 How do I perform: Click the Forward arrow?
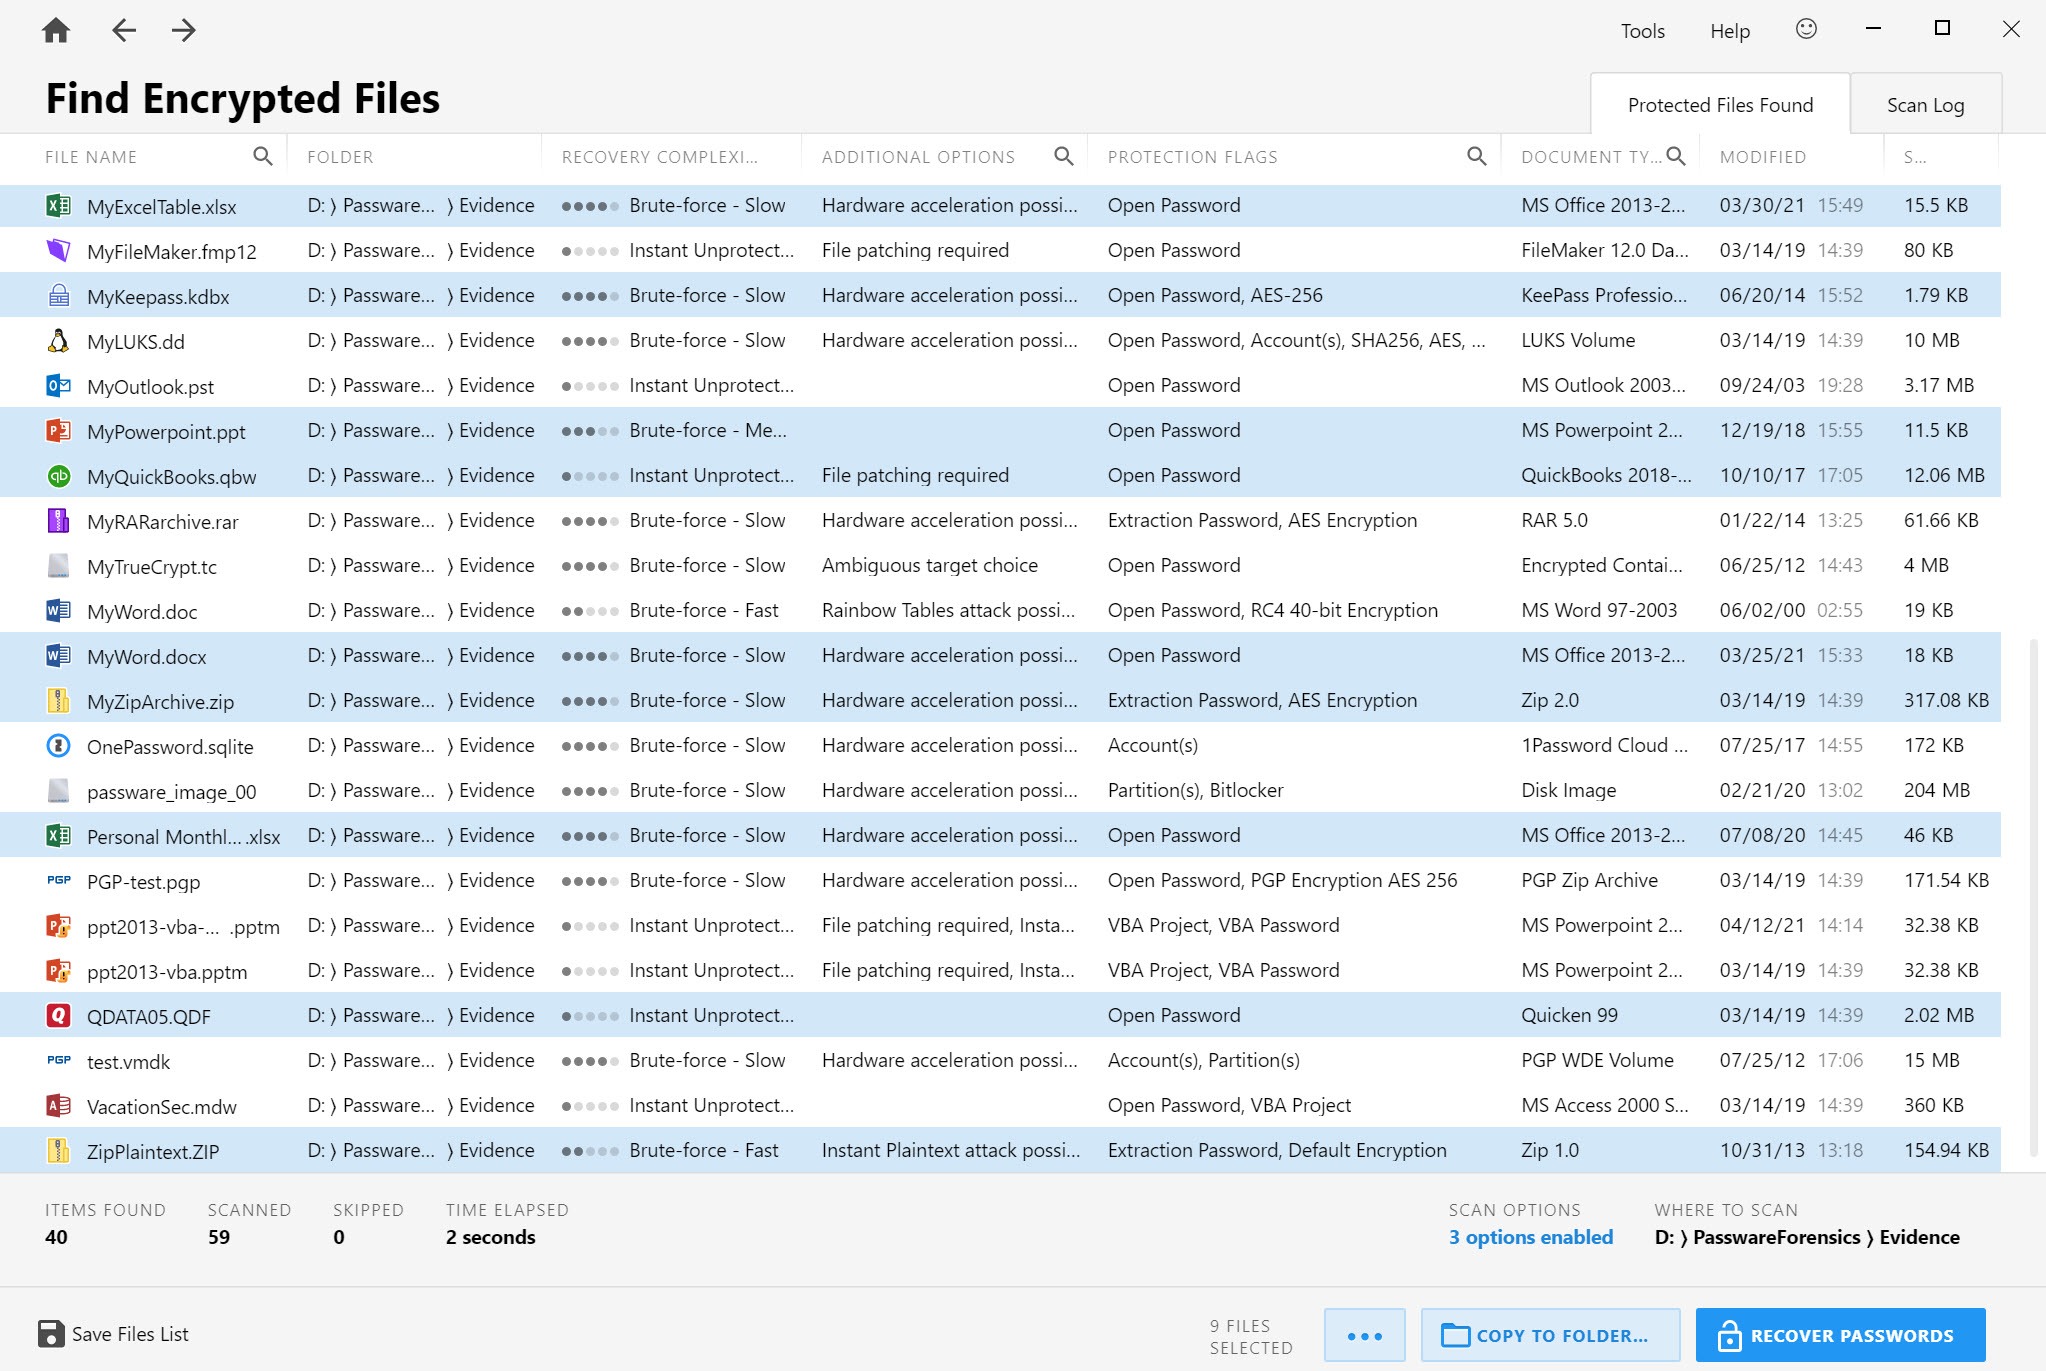click(x=183, y=31)
